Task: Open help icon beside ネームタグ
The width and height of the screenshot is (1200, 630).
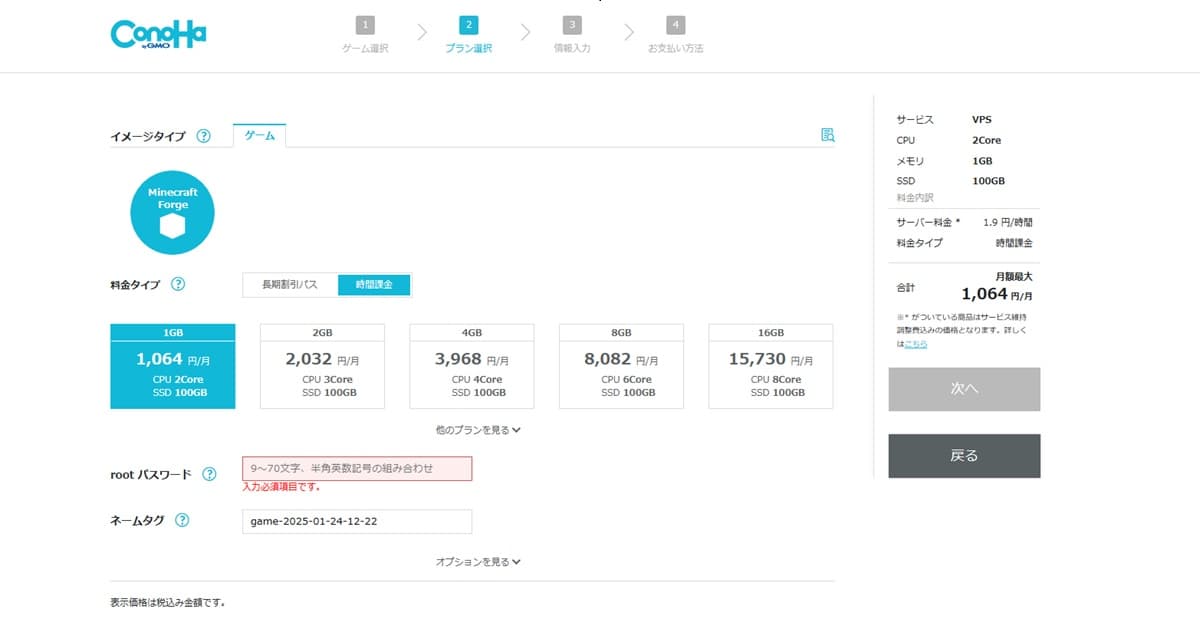Action: point(182,520)
